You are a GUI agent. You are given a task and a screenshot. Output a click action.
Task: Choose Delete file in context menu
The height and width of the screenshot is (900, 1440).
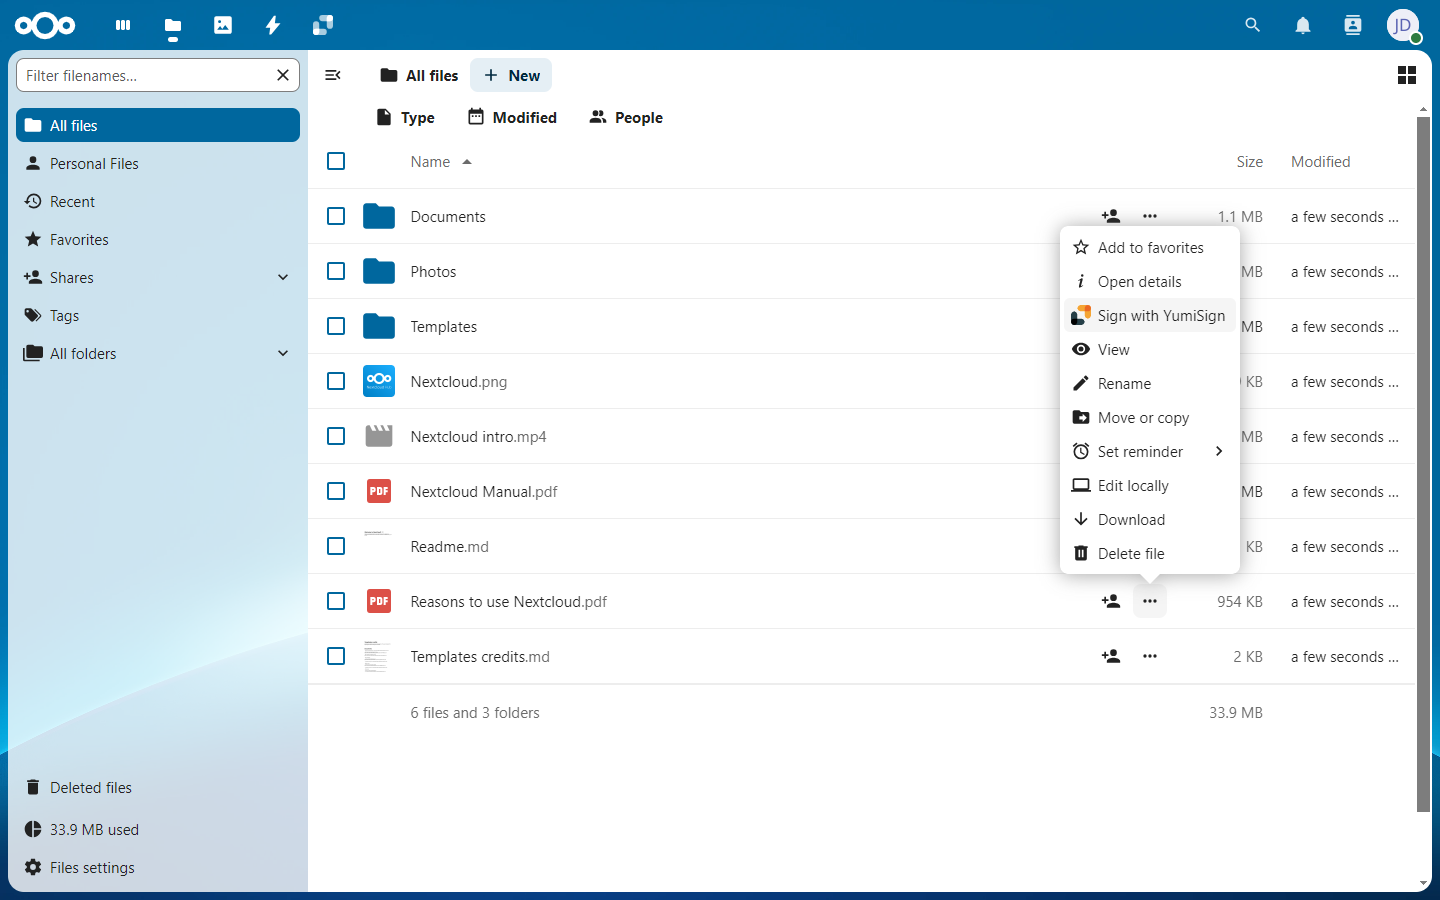pos(1150,553)
